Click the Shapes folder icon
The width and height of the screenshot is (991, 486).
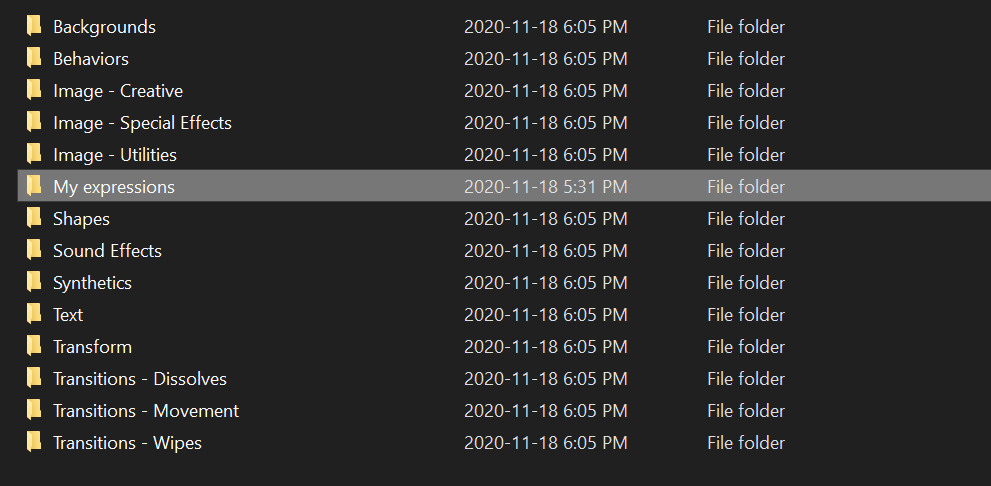(34, 218)
